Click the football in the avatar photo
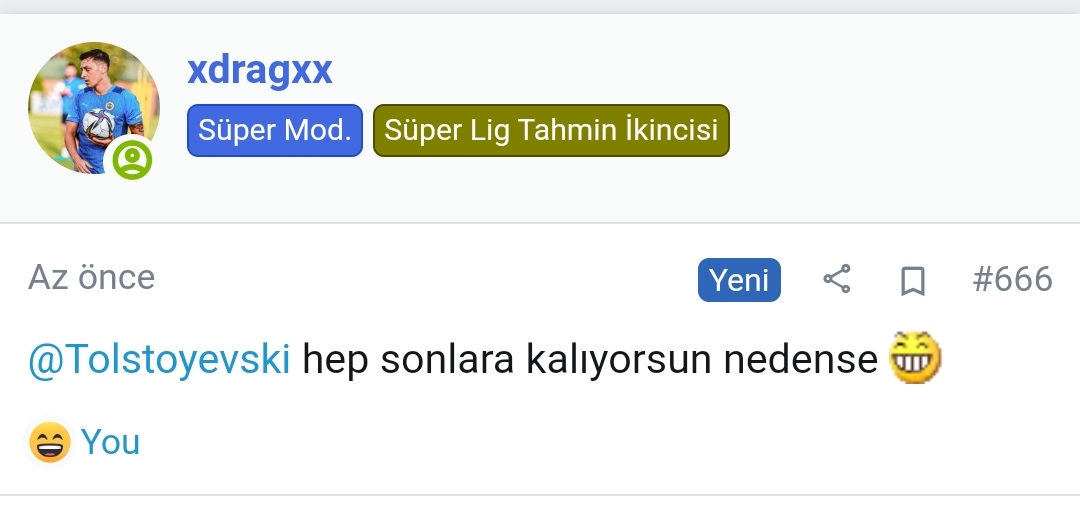1080x516 pixels. 97,124
